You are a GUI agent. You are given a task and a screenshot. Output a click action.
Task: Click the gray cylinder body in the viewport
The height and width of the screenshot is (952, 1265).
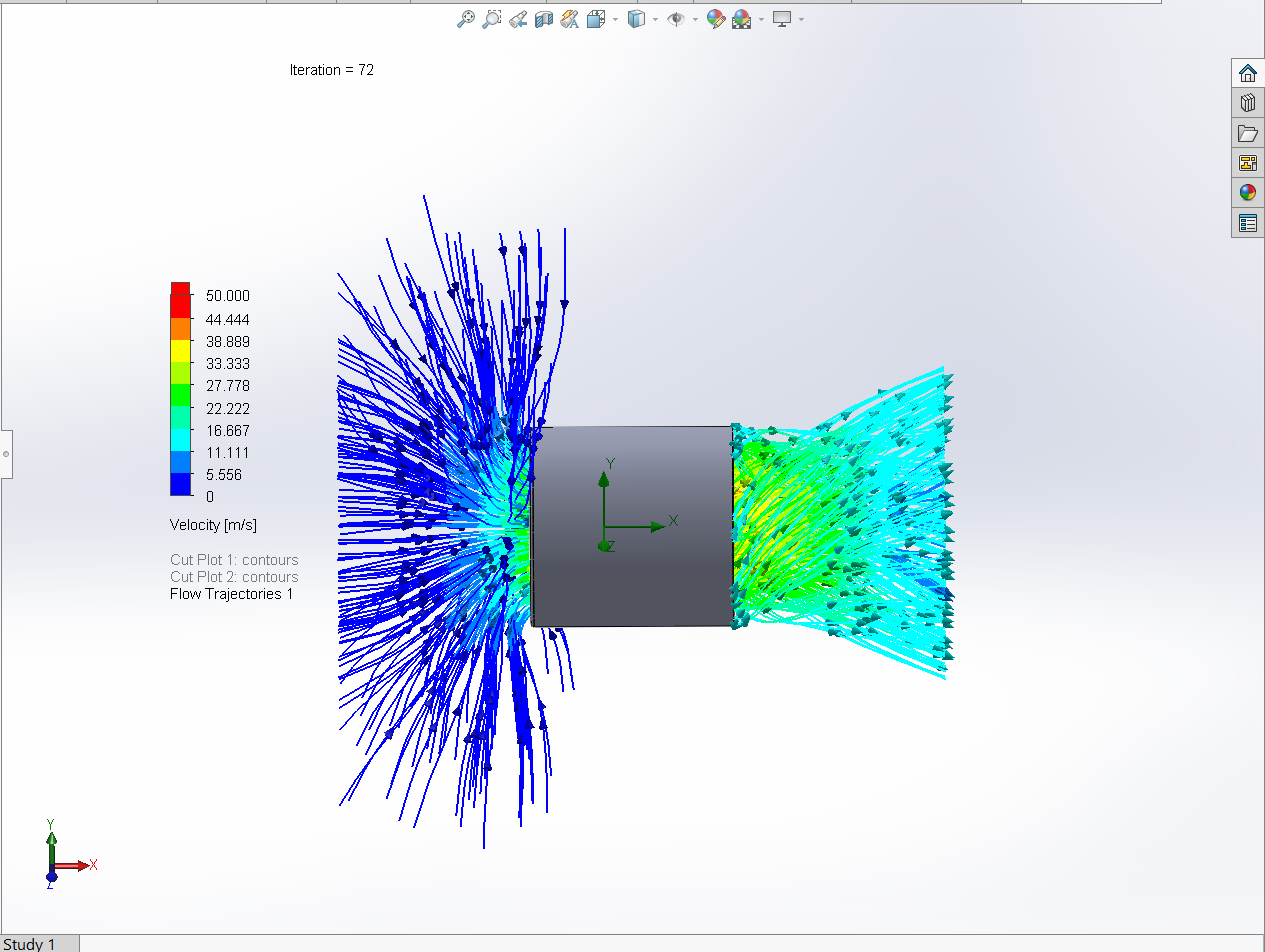[x=633, y=526]
